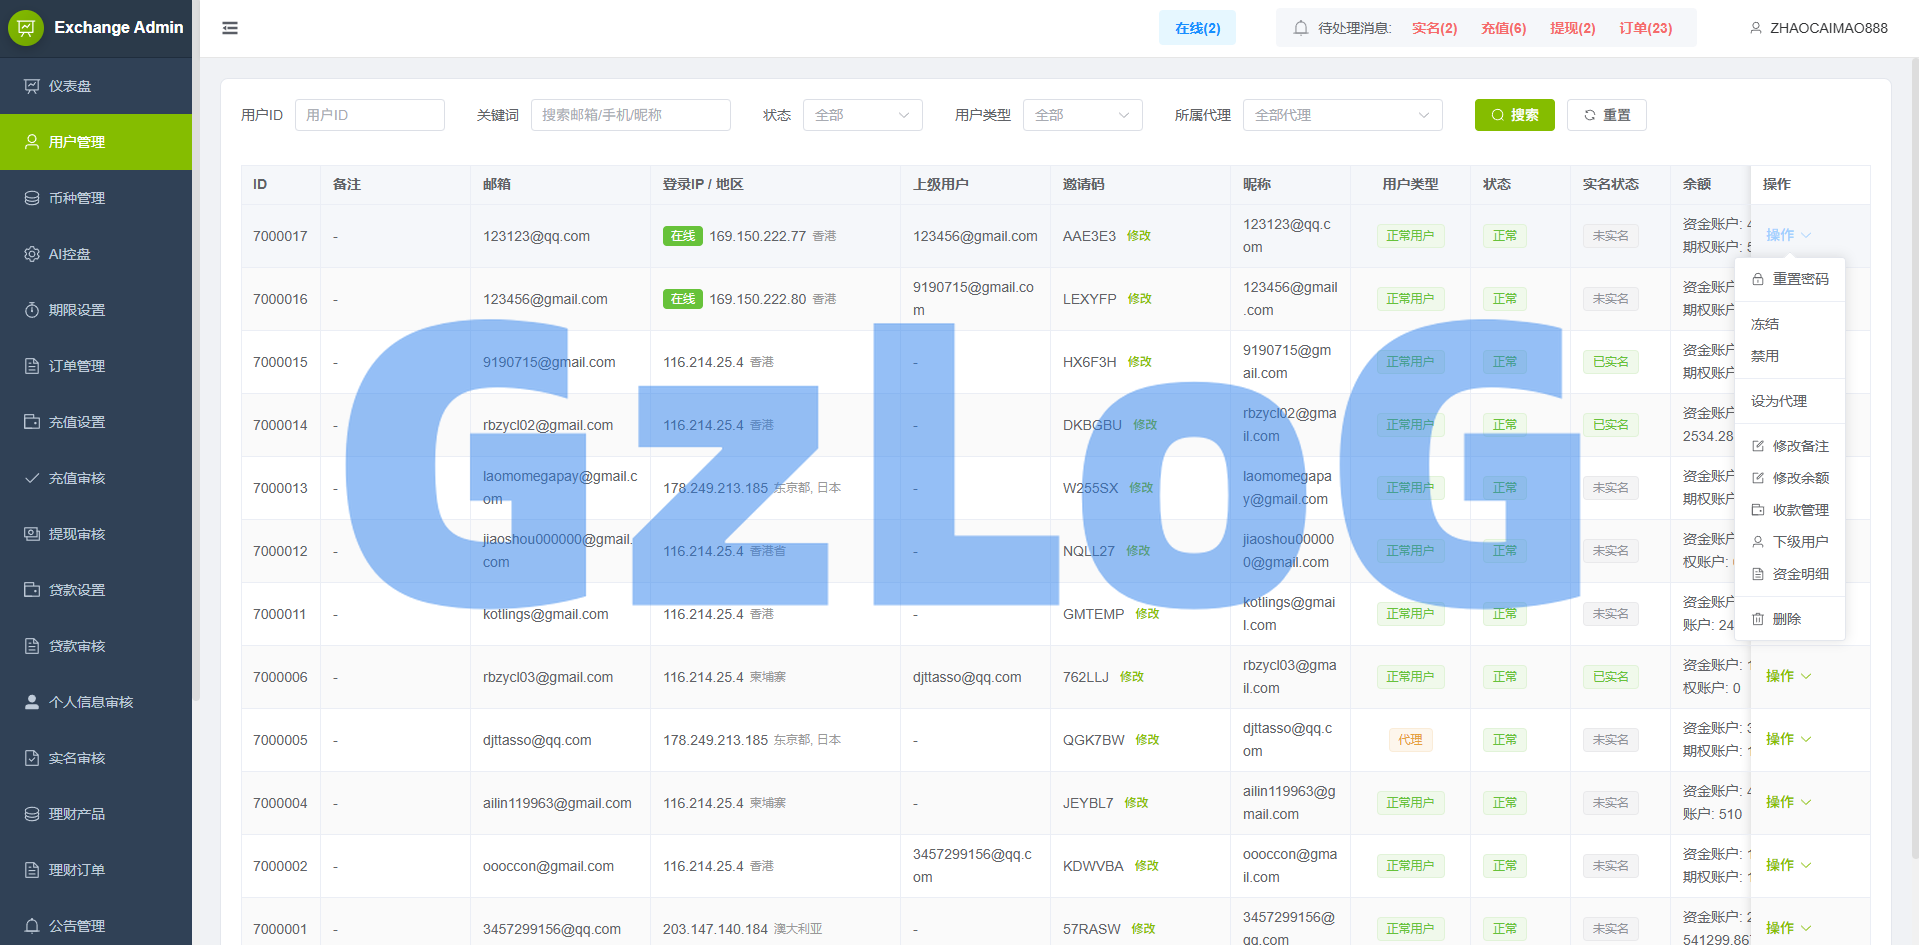1919x945 pixels.
Task: Click the 订单管理 document icon
Action: 32,366
